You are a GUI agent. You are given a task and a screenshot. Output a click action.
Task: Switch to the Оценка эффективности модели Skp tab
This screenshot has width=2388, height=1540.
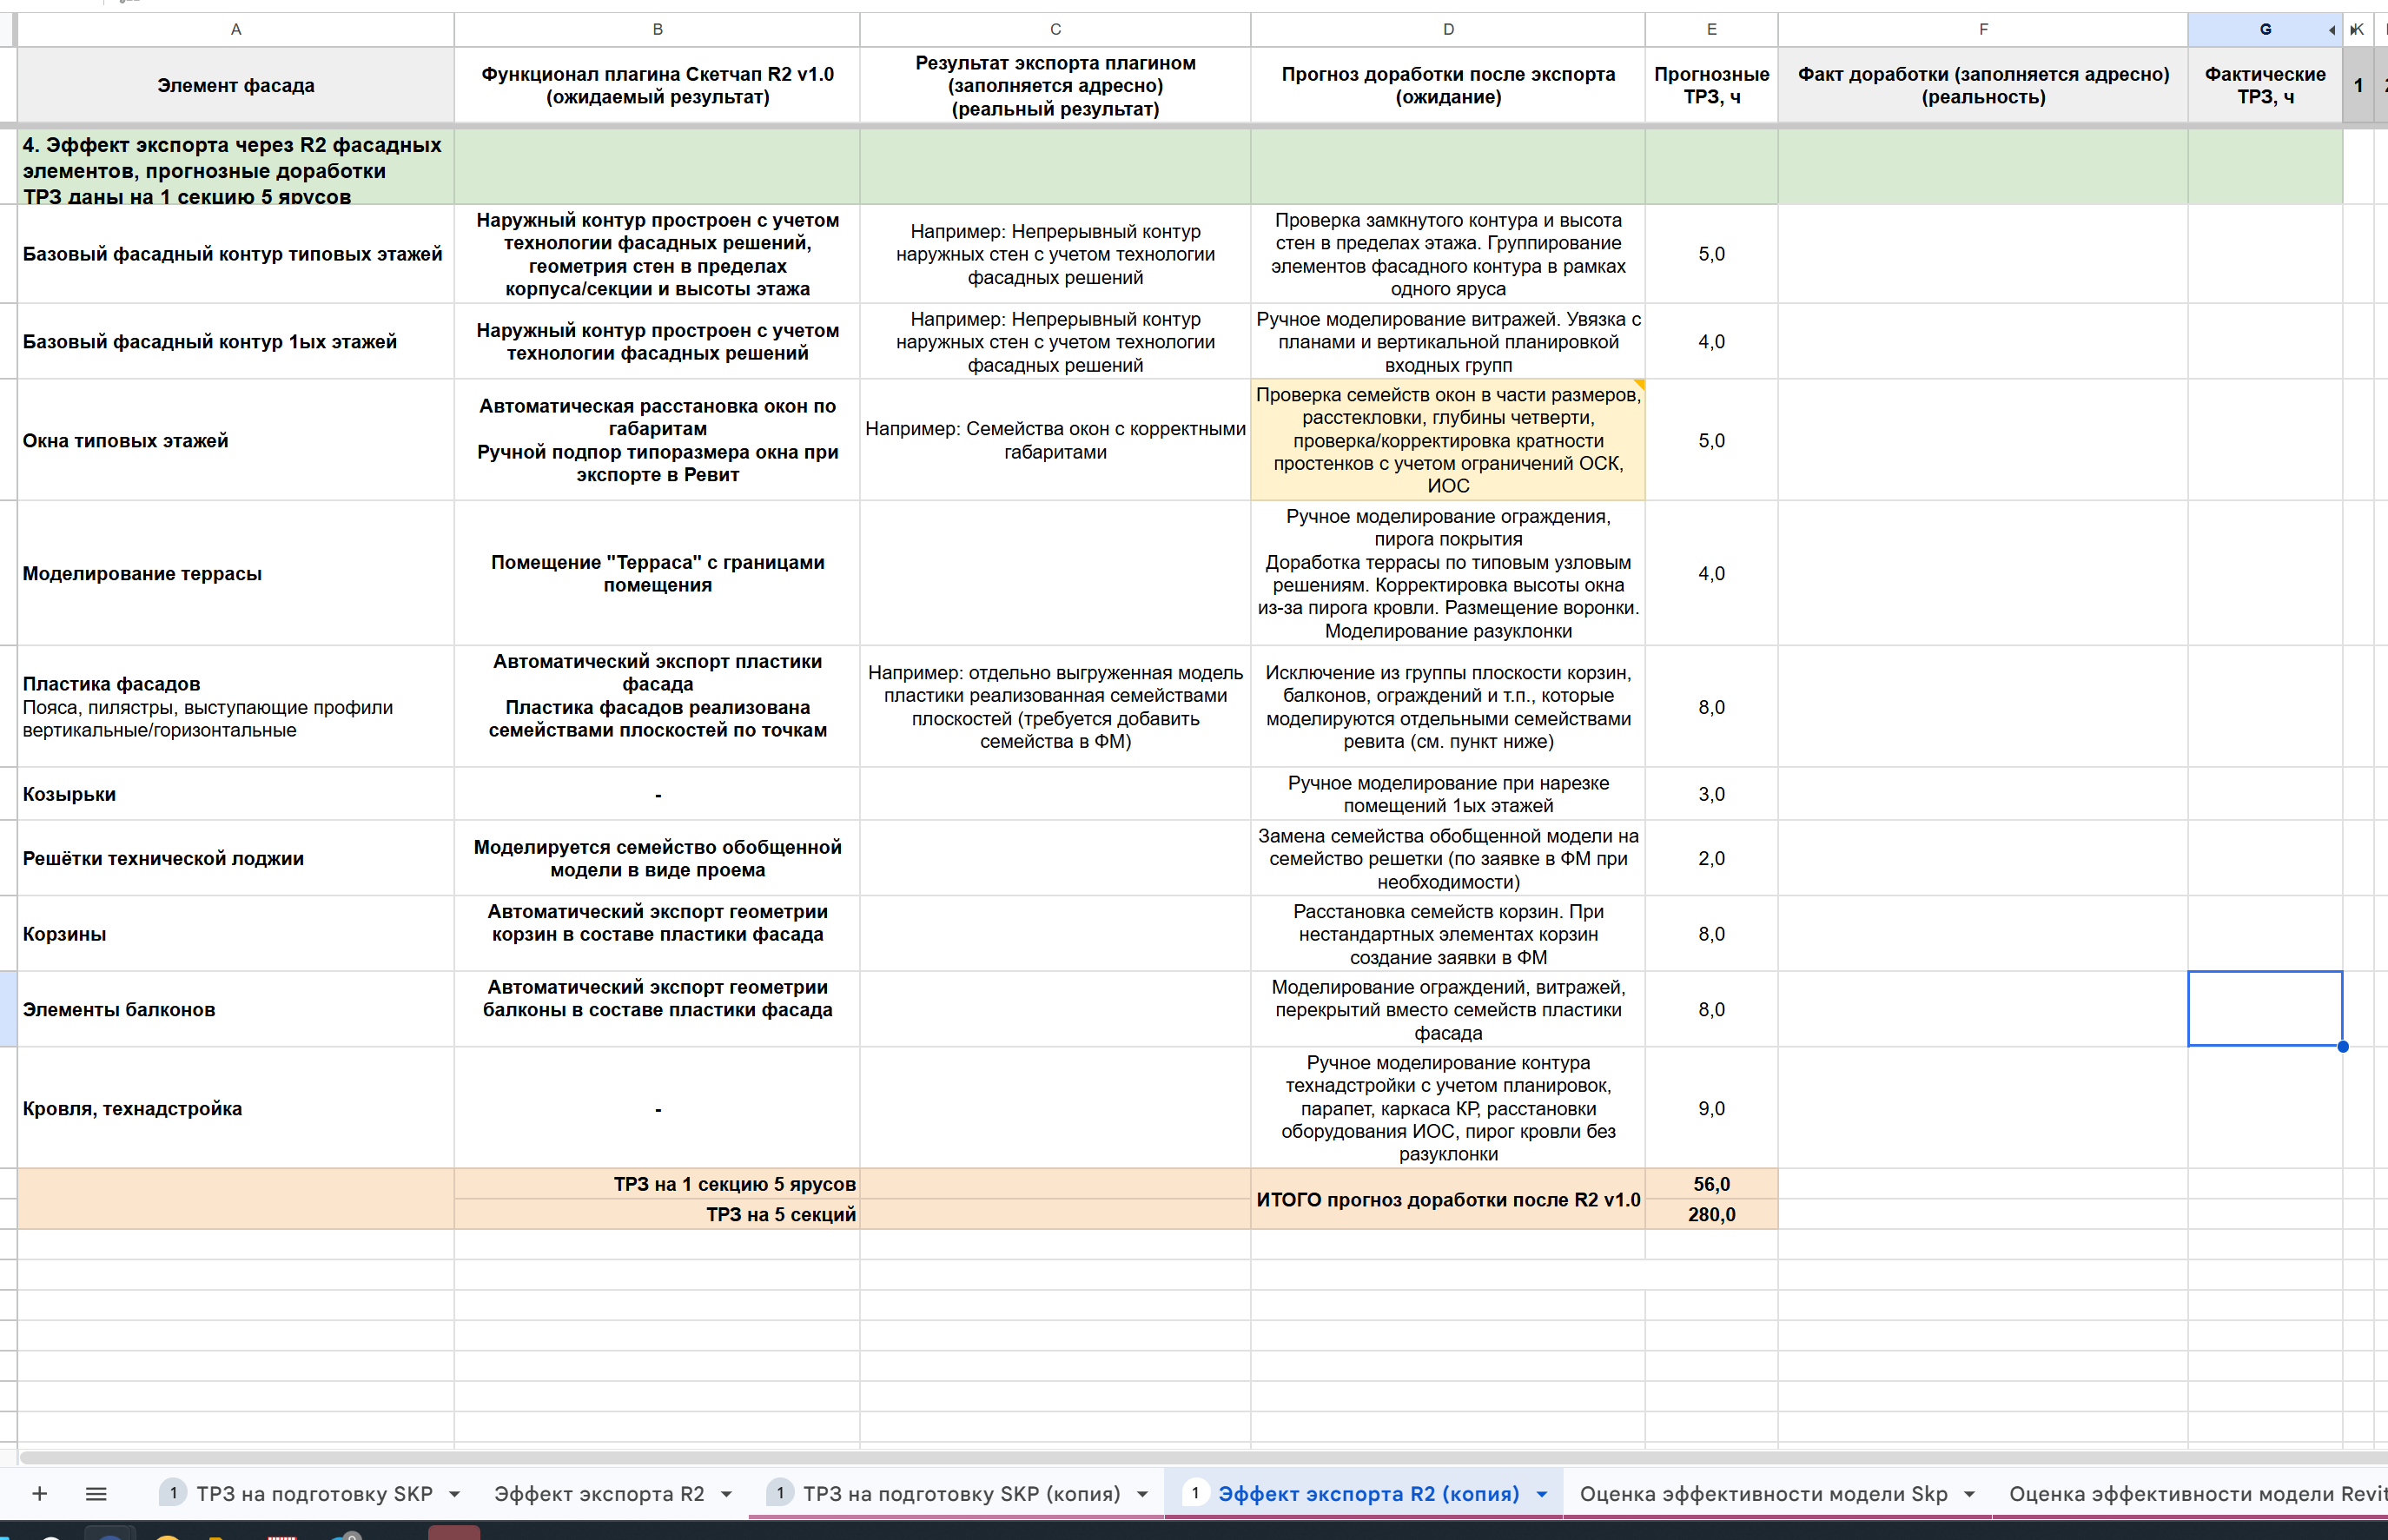(x=1763, y=1494)
